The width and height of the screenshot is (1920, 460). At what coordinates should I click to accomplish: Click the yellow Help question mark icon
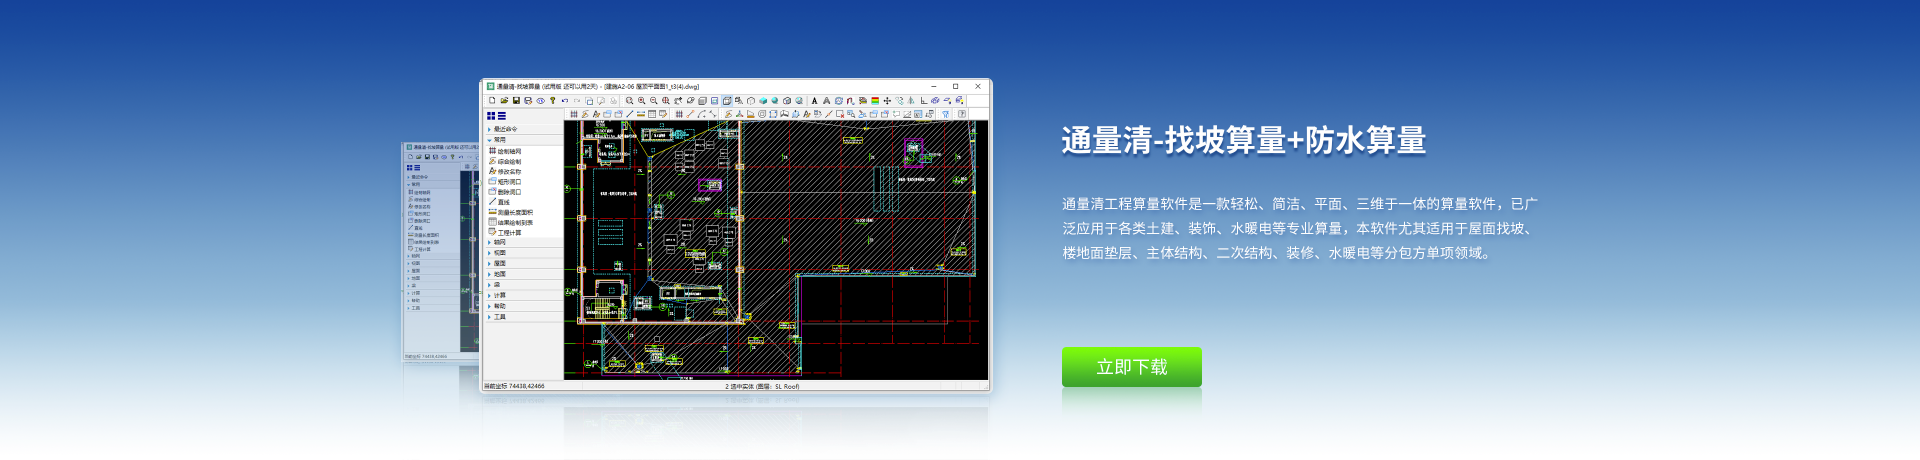pyautogui.click(x=552, y=101)
